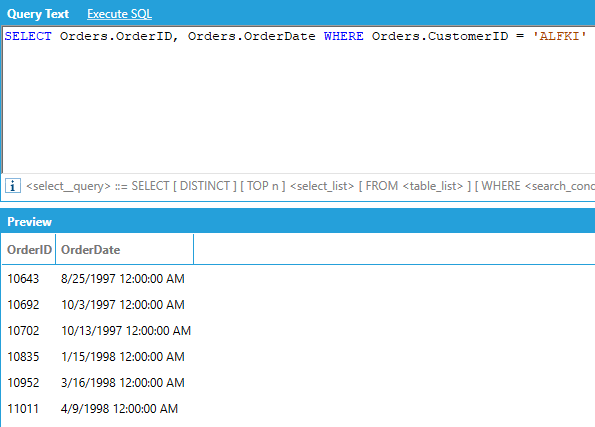Select row with OrderID 10952
Image resolution: width=595 pixels, height=427 pixels.
(x=299, y=383)
